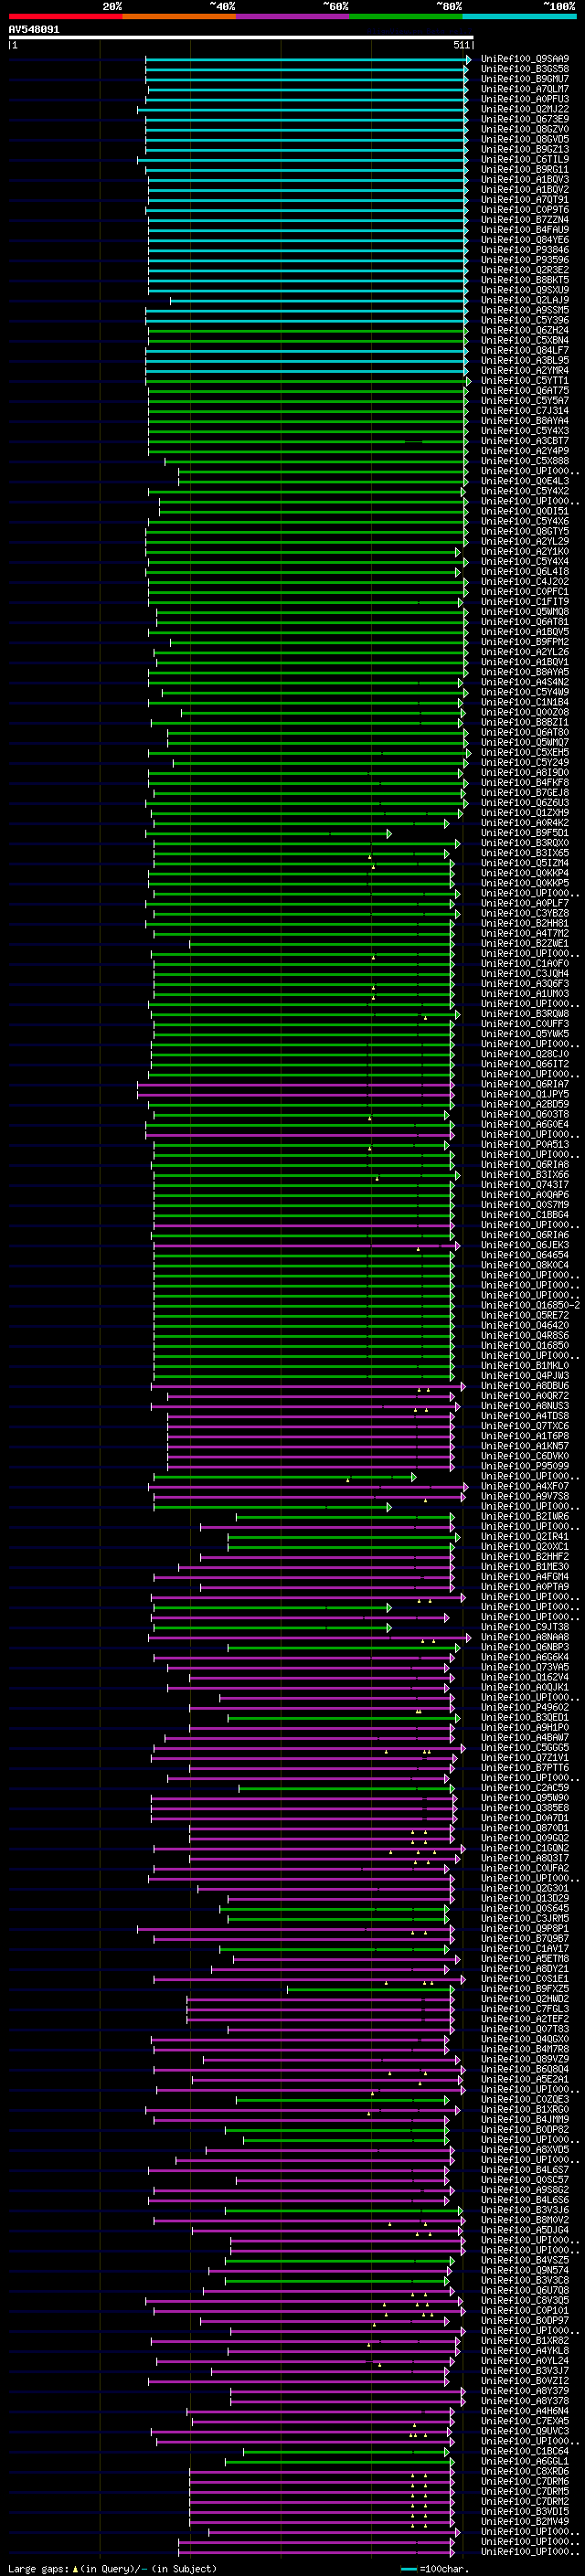Select hit label UniRef100_C1FIT9

pyautogui.click(x=525, y=601)
